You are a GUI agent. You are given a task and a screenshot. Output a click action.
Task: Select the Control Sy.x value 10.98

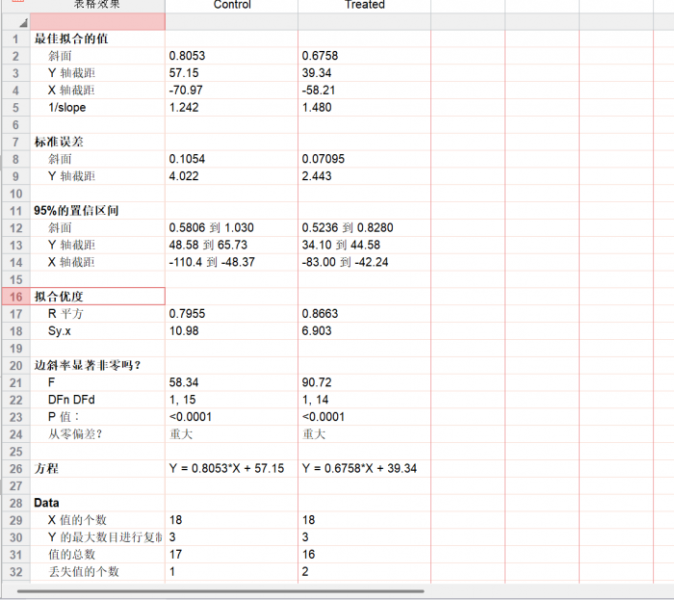coord(184,331)
